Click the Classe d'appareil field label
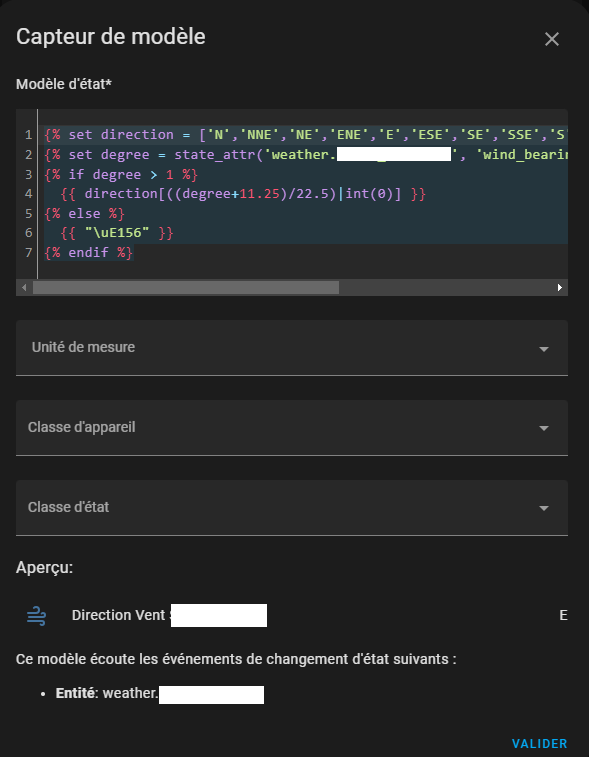 [82, 427]
